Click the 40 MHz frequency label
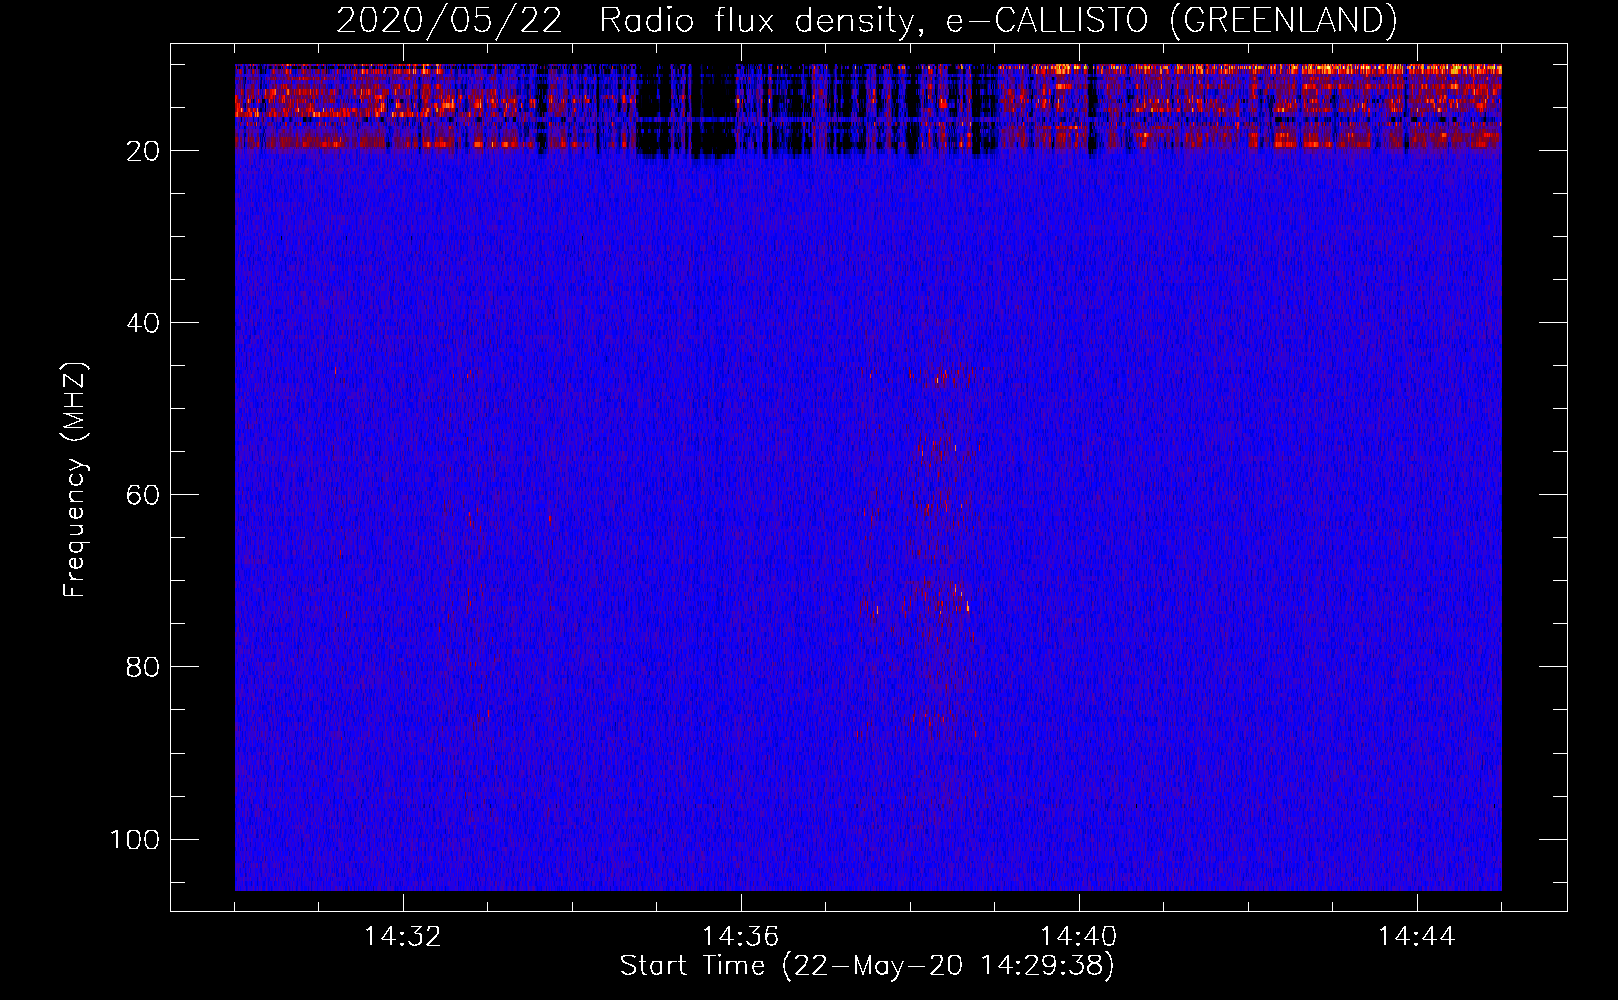 pos(143,323)
